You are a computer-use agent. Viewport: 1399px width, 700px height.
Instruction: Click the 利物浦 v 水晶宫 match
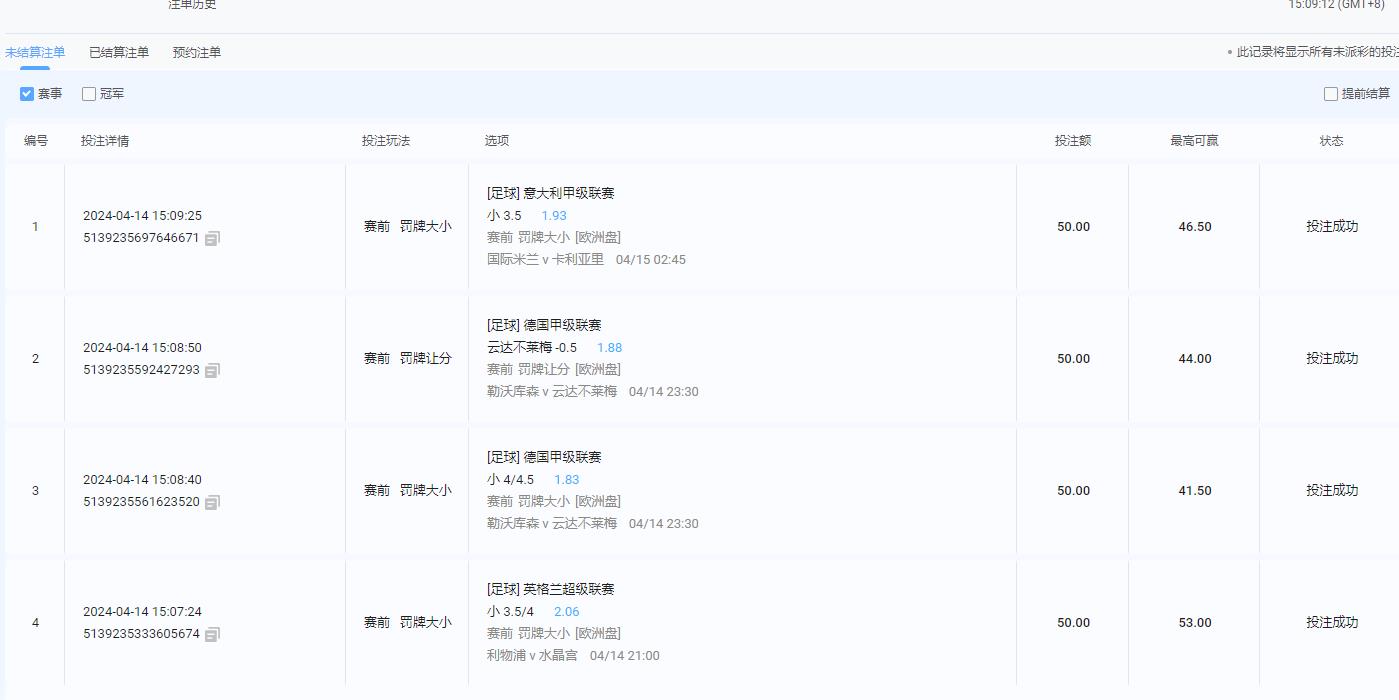(x=532, y=656)
